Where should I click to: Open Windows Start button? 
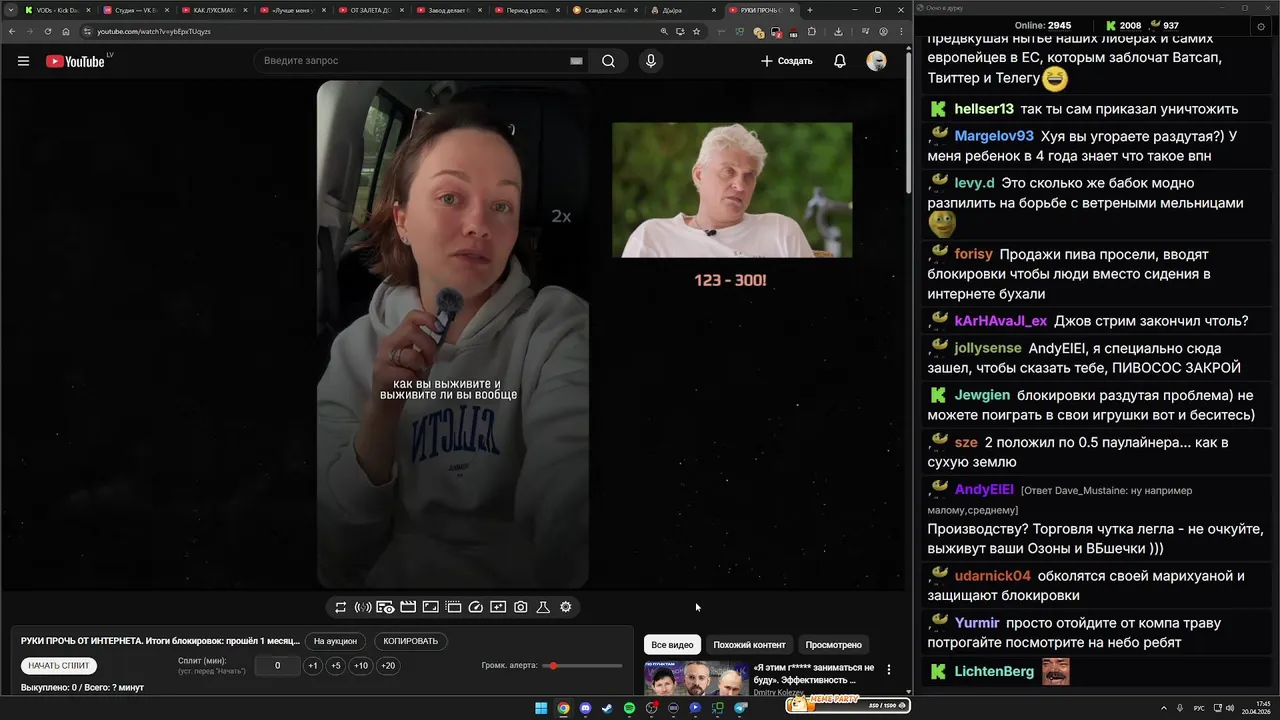(x=541, y=708)
